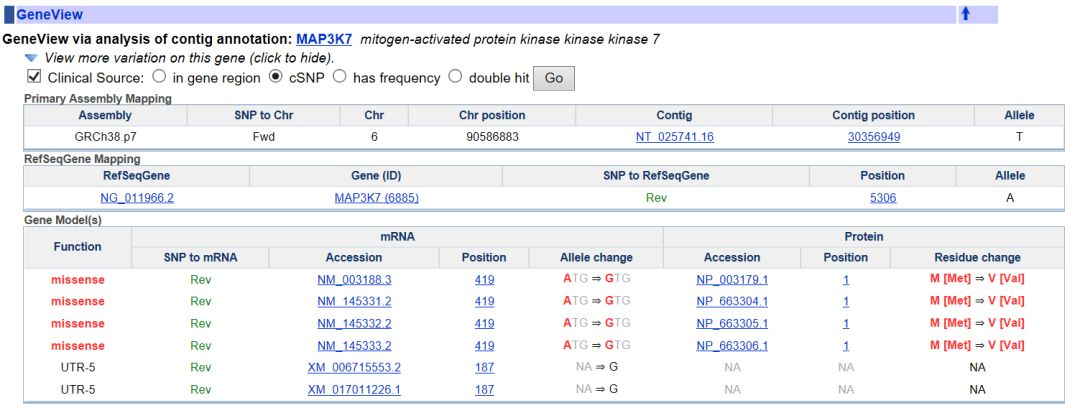Open contig NT_025741.16 link
This screenshot has height=408, width=1080.
click(674, 137)
